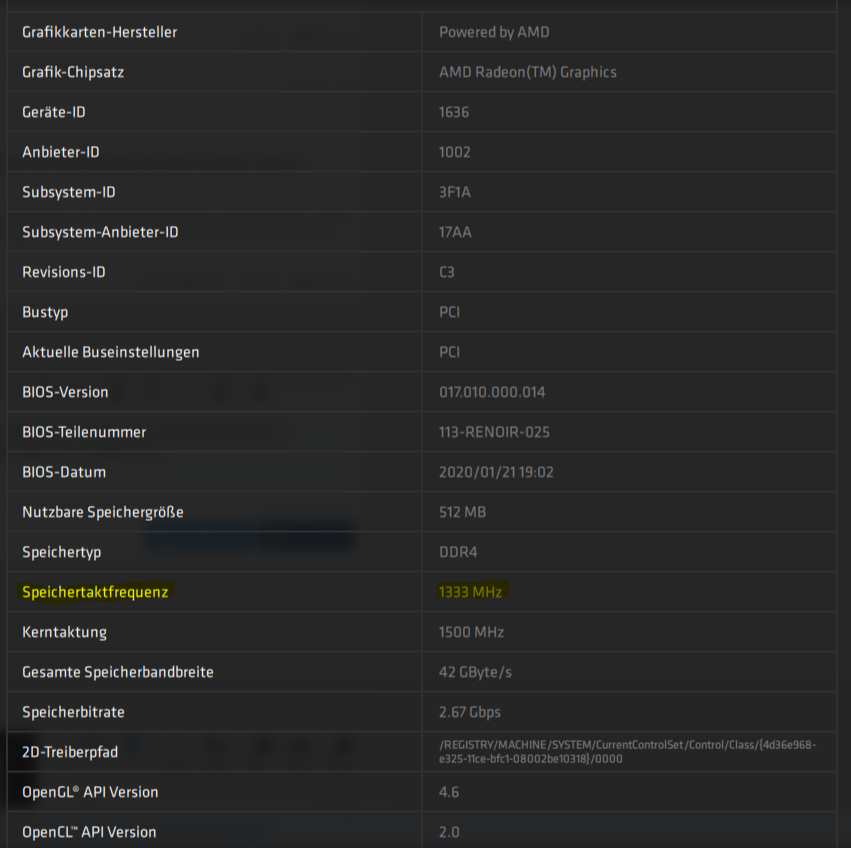This screenshot has width=851, height=848.
Task: Click the OpenGL API Version value 4.6
Action: tap(448, 792)
